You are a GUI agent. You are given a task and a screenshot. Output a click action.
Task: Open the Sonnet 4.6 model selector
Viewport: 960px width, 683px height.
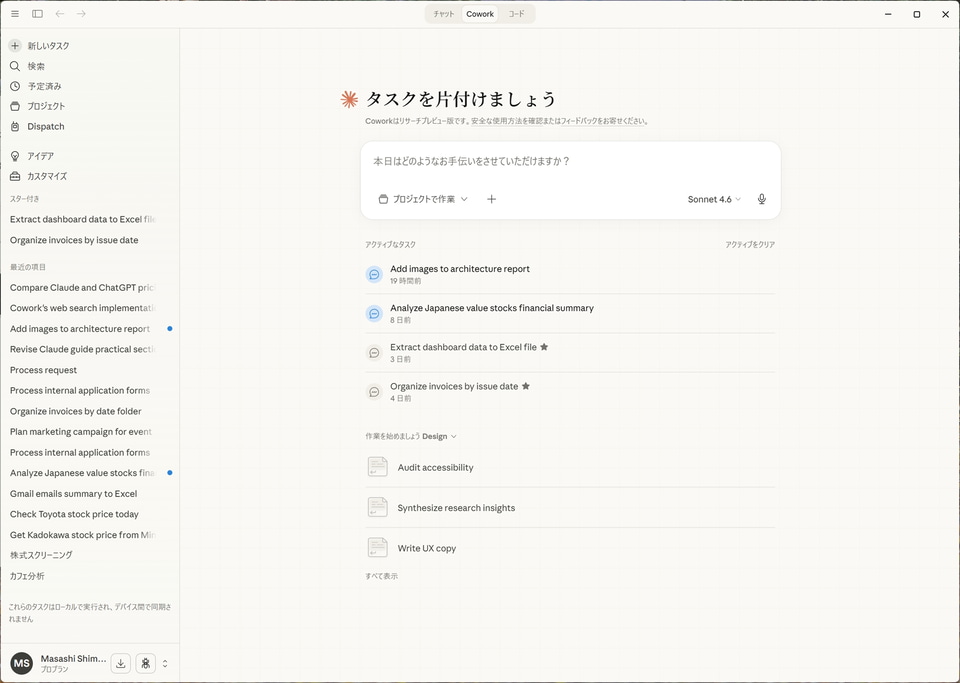(714, 199)
